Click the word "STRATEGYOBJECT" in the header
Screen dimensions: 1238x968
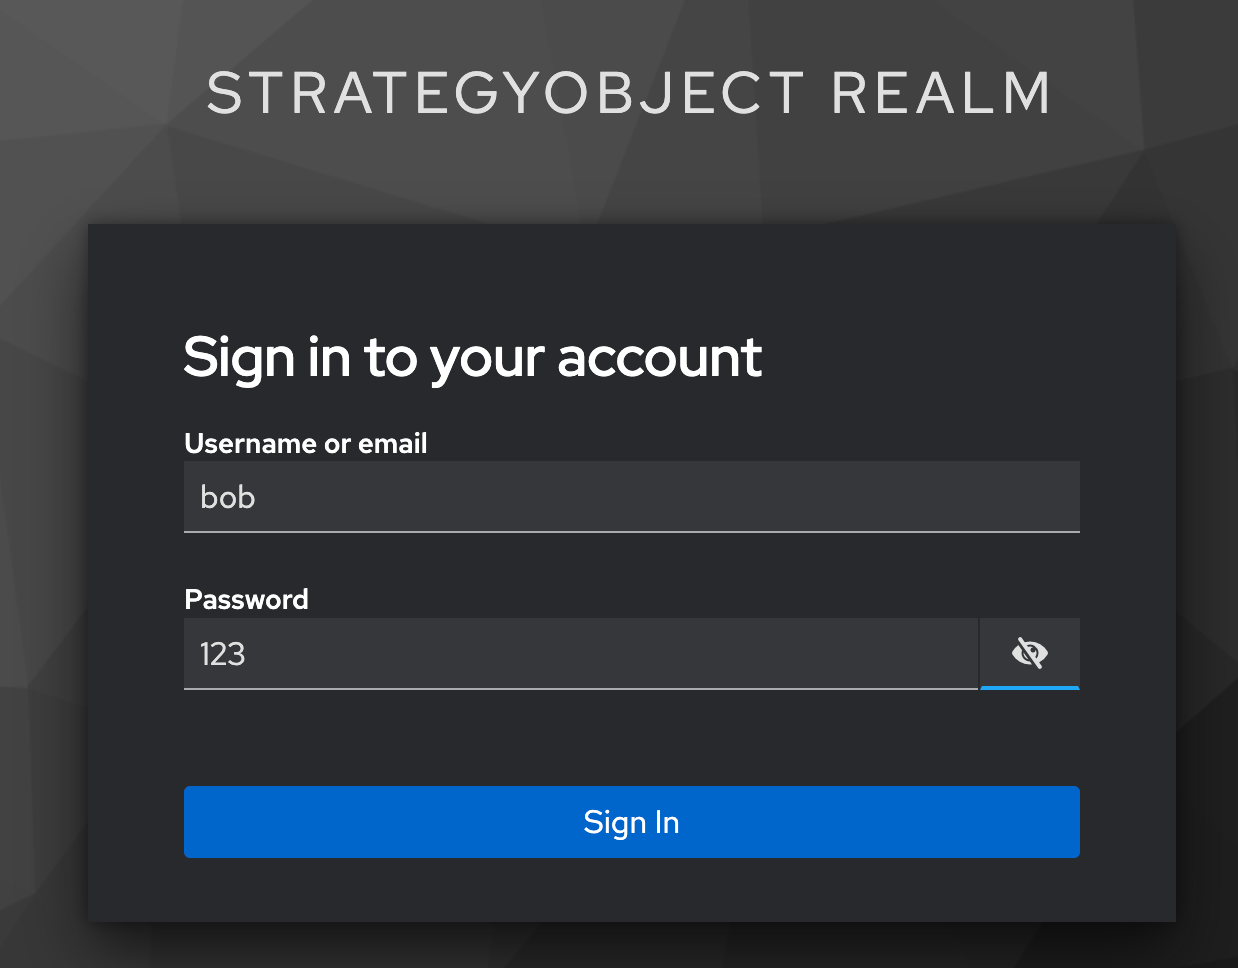coord(505,93)
